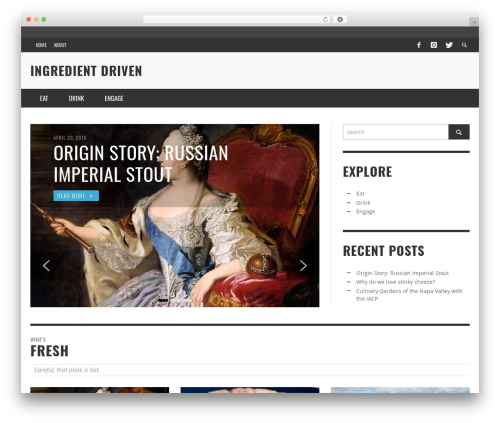Click the slide date April 20, 2016
500x423 pixels.
click(x=70, y=138)
